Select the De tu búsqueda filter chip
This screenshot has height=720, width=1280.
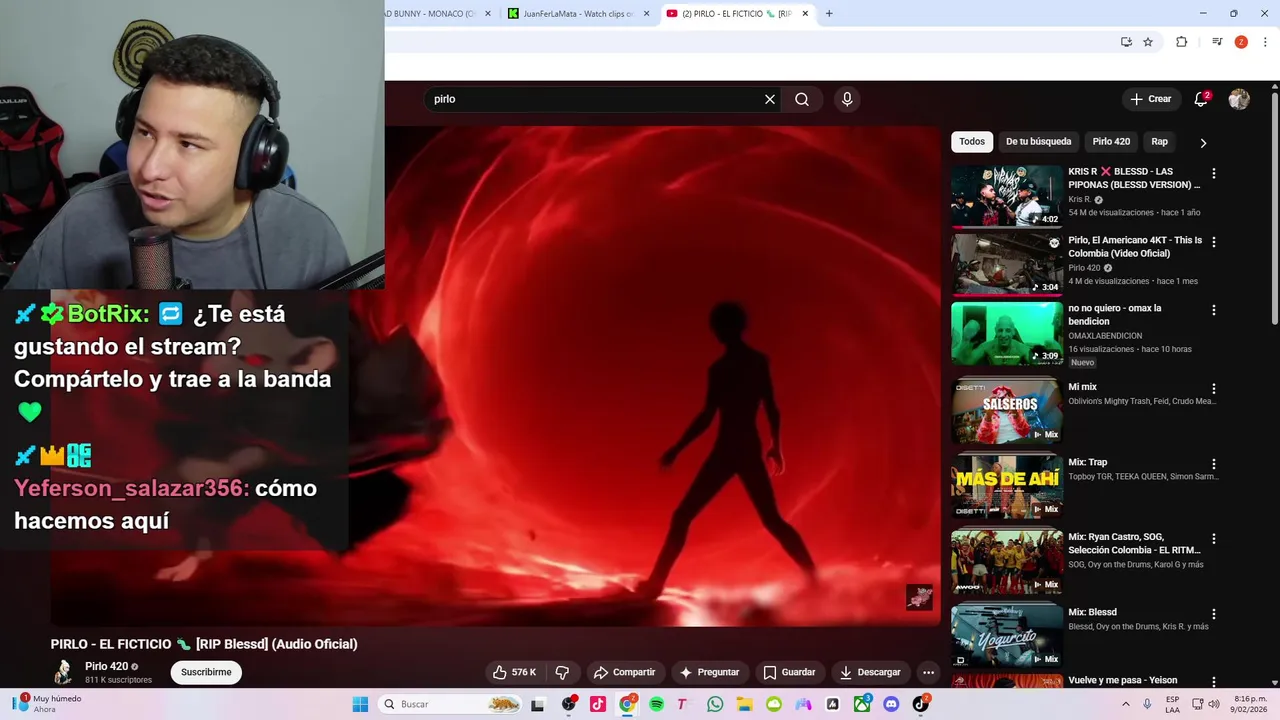point(1038,142)
